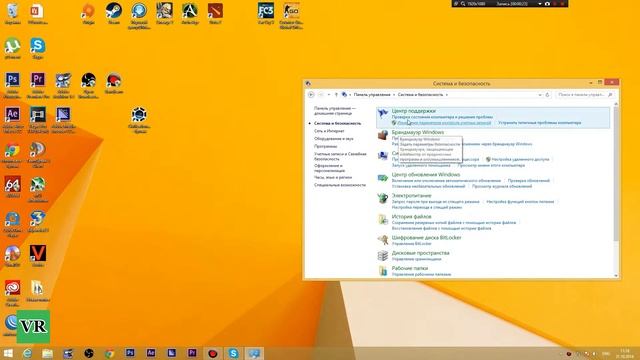Click the Электропитание battery icon
Screen dimensions: 640x360
pyautogui.click(x=382, y=198)
